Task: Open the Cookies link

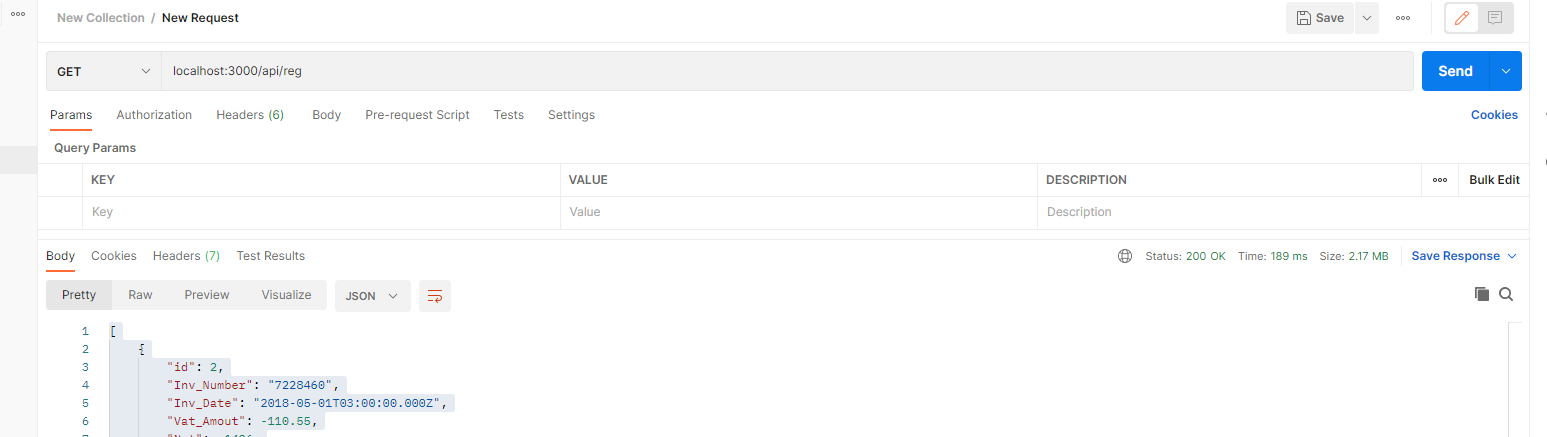Action: [x=1494, y=115]
